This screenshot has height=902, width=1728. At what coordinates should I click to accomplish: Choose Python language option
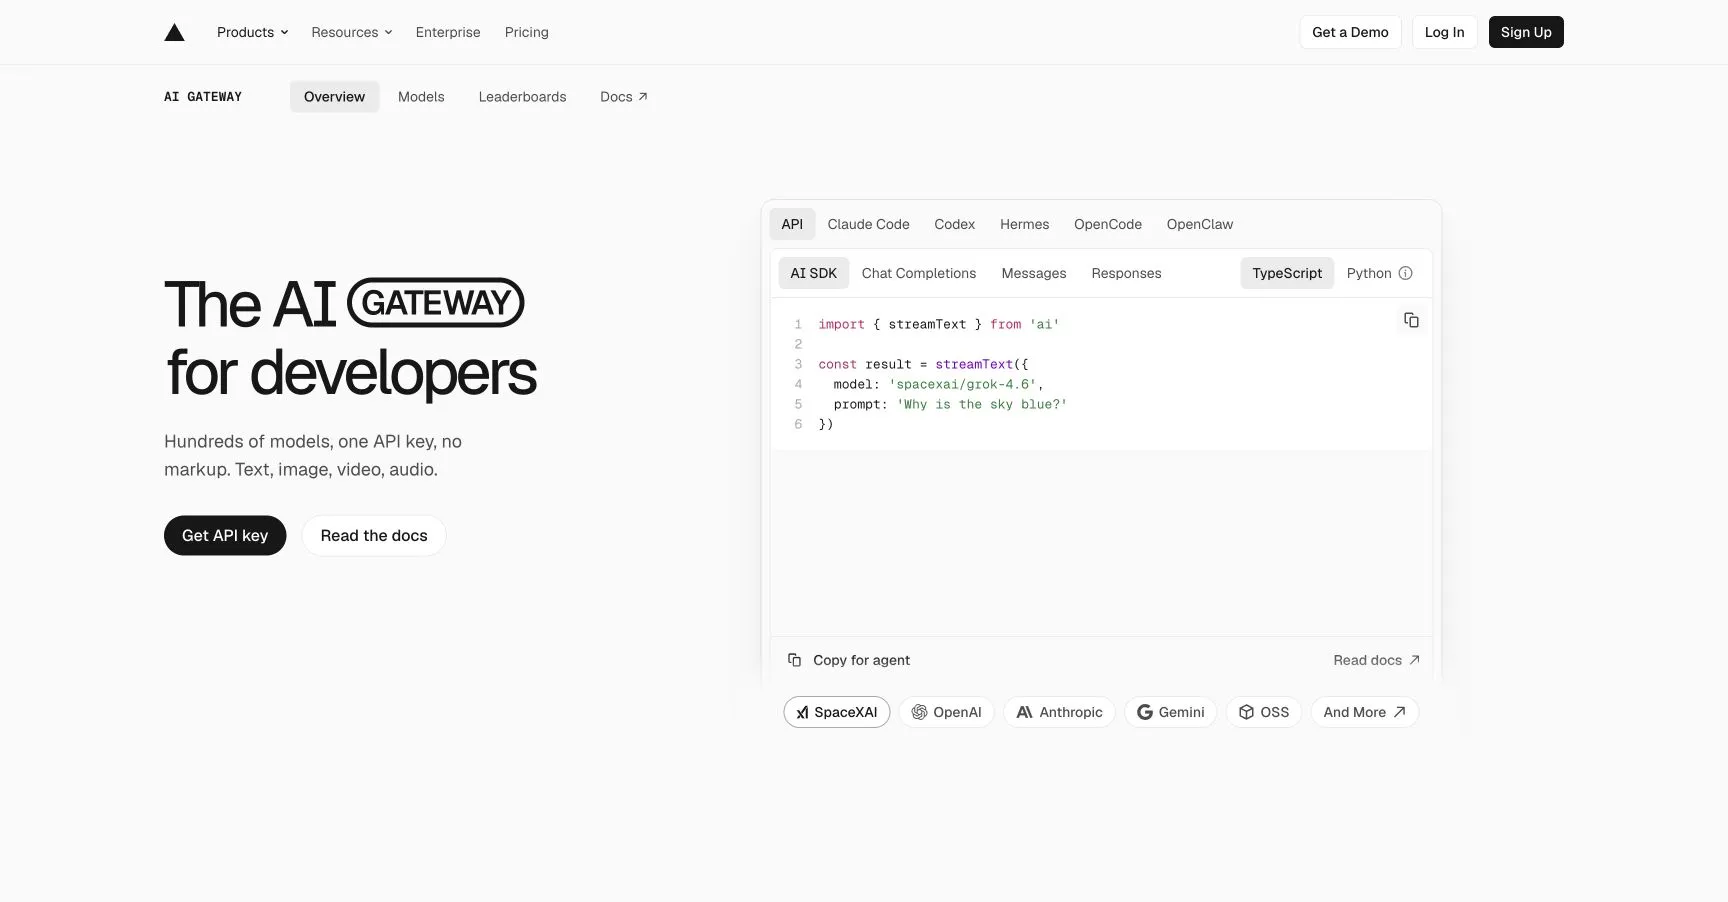[1379, 273]
